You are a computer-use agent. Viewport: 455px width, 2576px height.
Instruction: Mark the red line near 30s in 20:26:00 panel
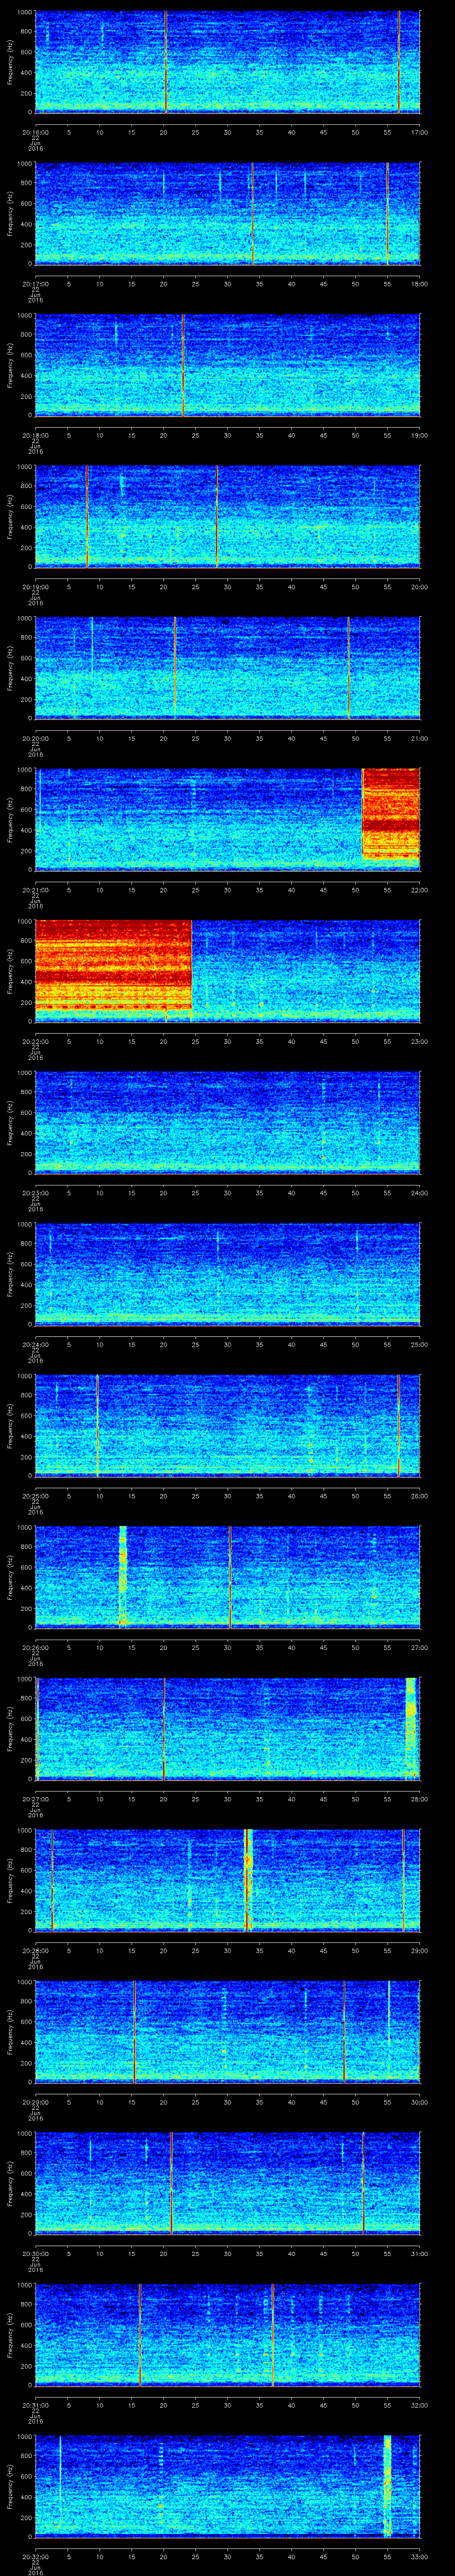click(230, 1577)
